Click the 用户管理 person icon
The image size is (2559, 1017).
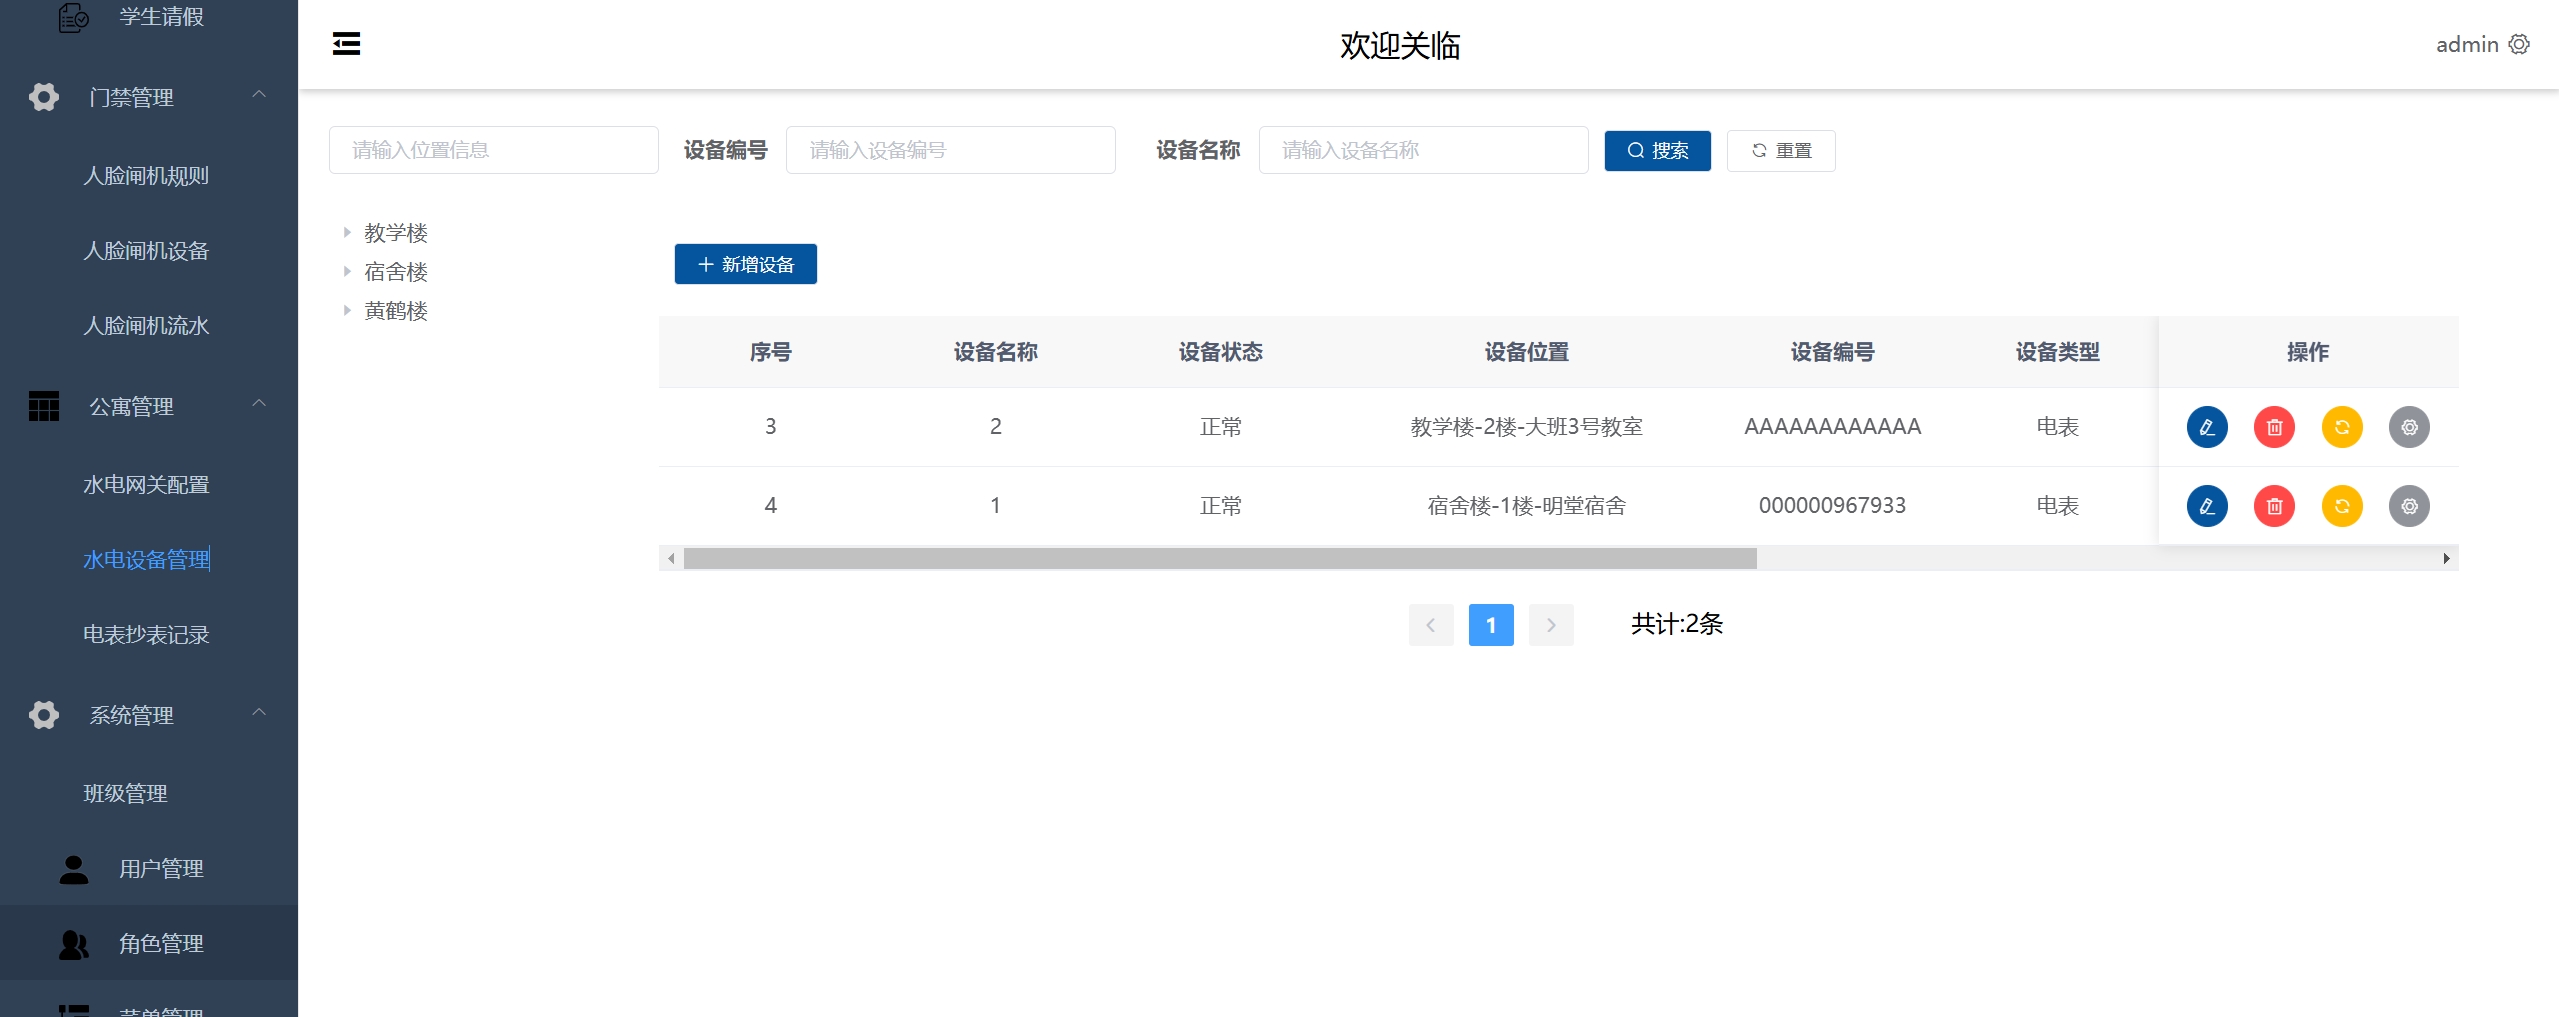(x=74, y=868)
